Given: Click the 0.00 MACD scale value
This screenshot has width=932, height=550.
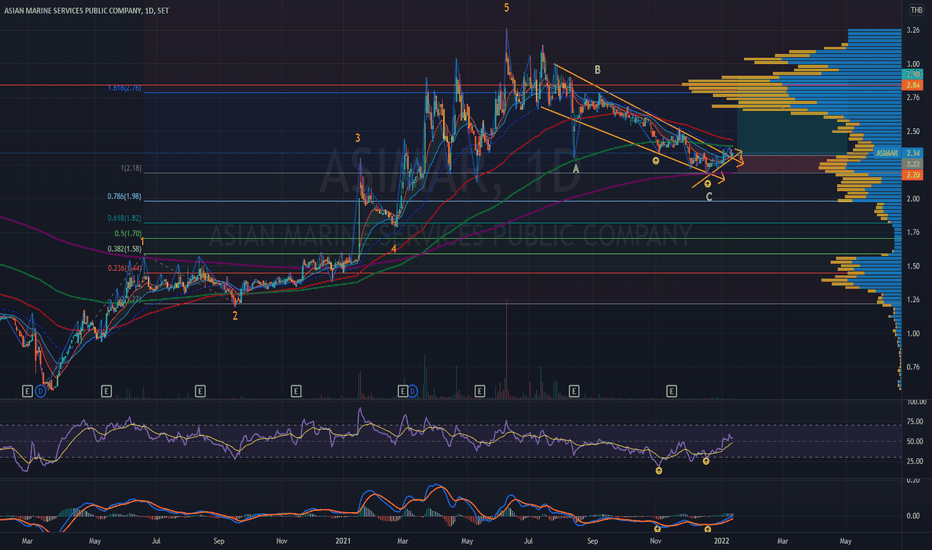Looking at the screenshot, I should (x=913, y=516).
